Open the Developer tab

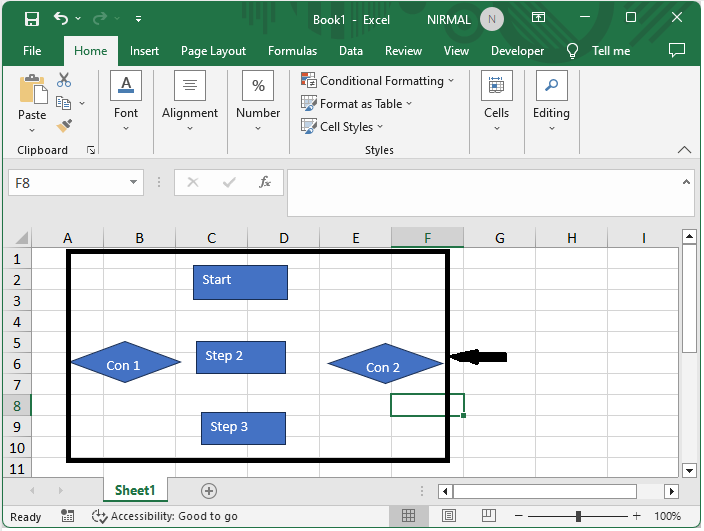click(517, 51)
